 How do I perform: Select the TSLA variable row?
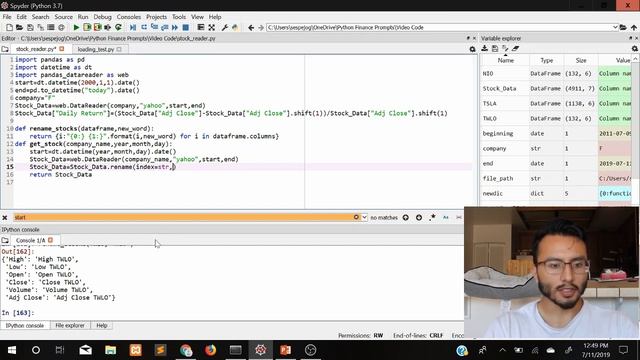point(556,104)
